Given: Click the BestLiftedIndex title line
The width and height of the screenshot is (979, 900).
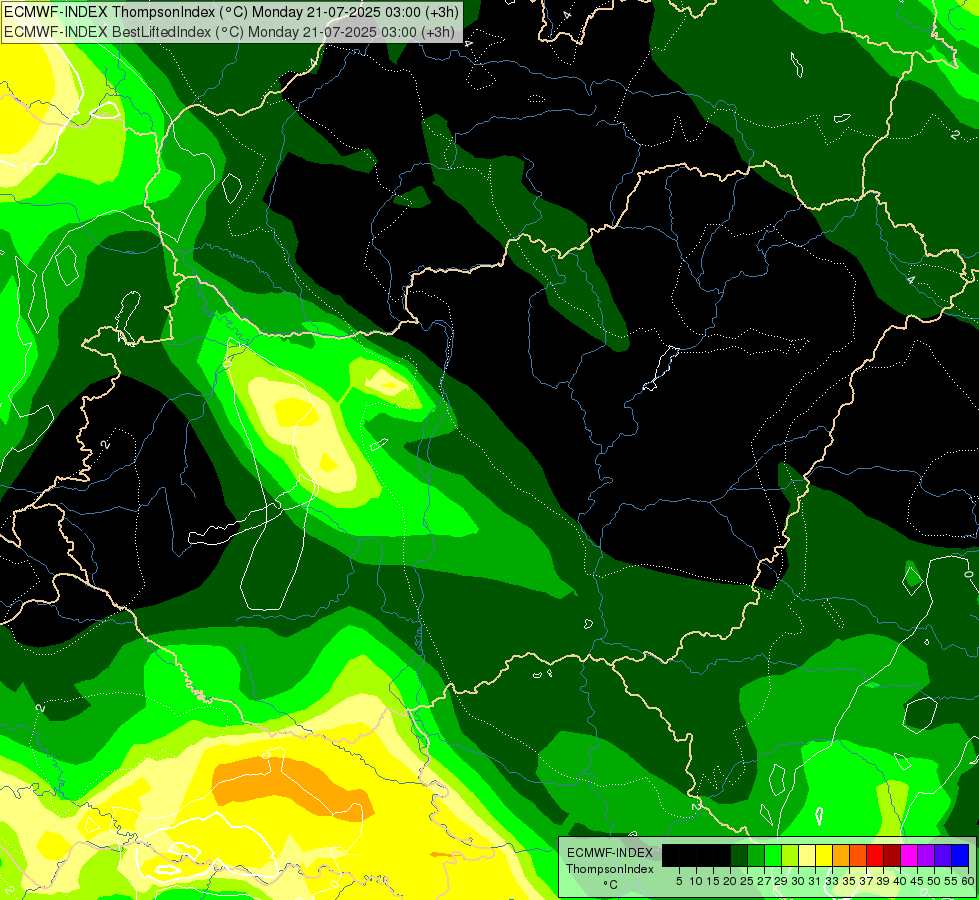Looking at the screenshot, I should 229,31.
